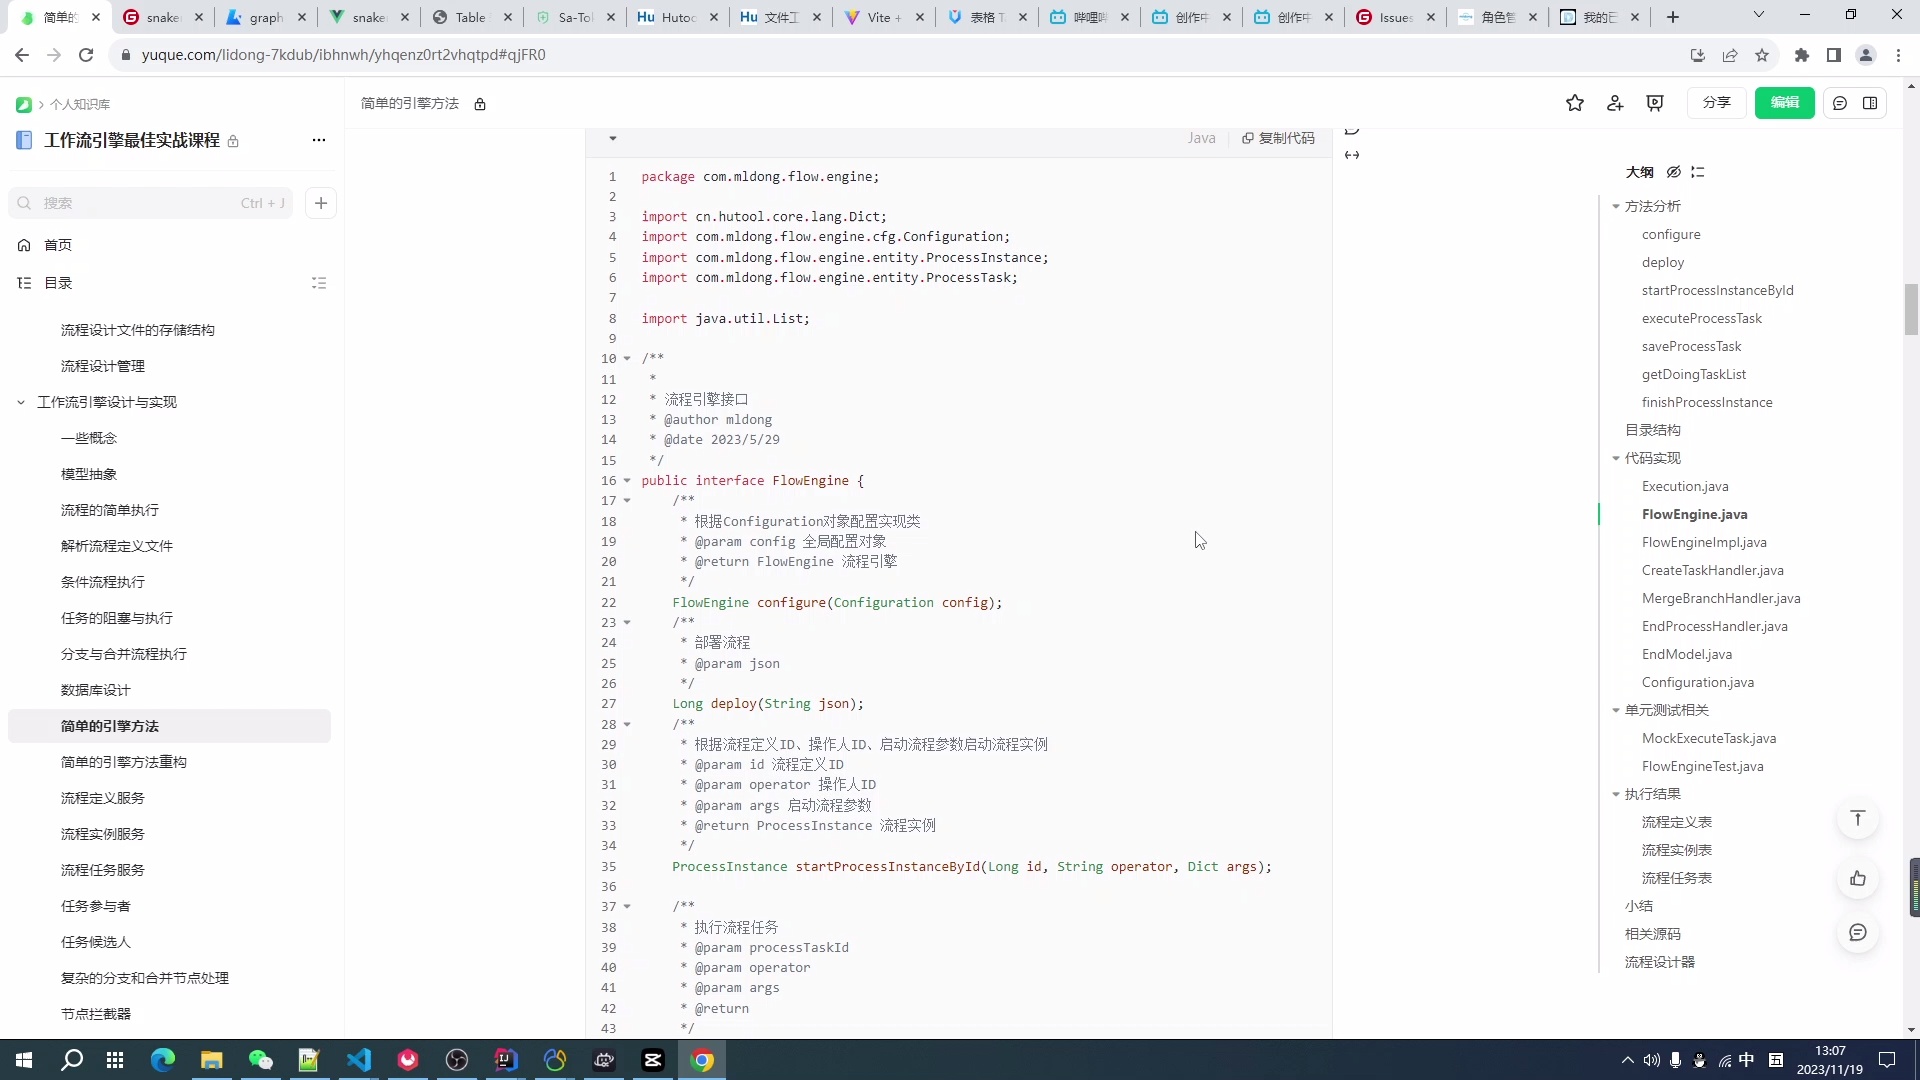Collapse the 方法分析 outline section

pyautogui.click(x=1616, y=206)
